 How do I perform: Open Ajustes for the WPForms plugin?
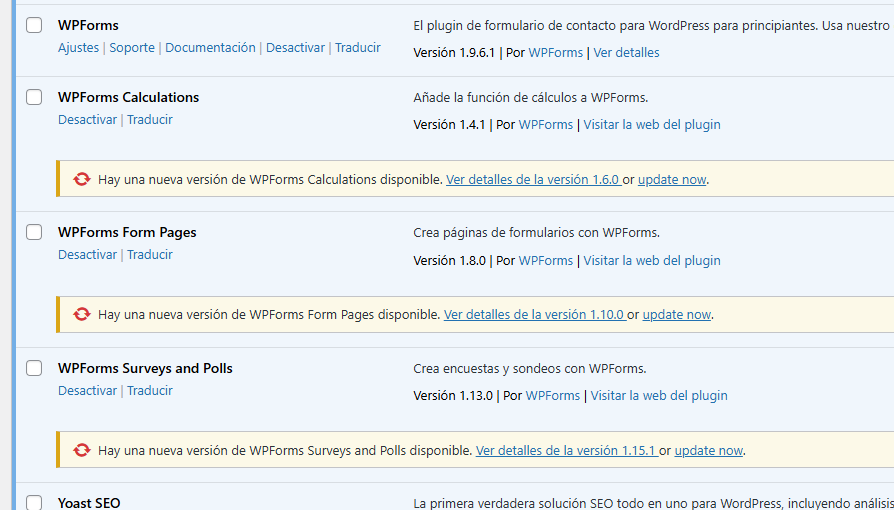(78, 47)
